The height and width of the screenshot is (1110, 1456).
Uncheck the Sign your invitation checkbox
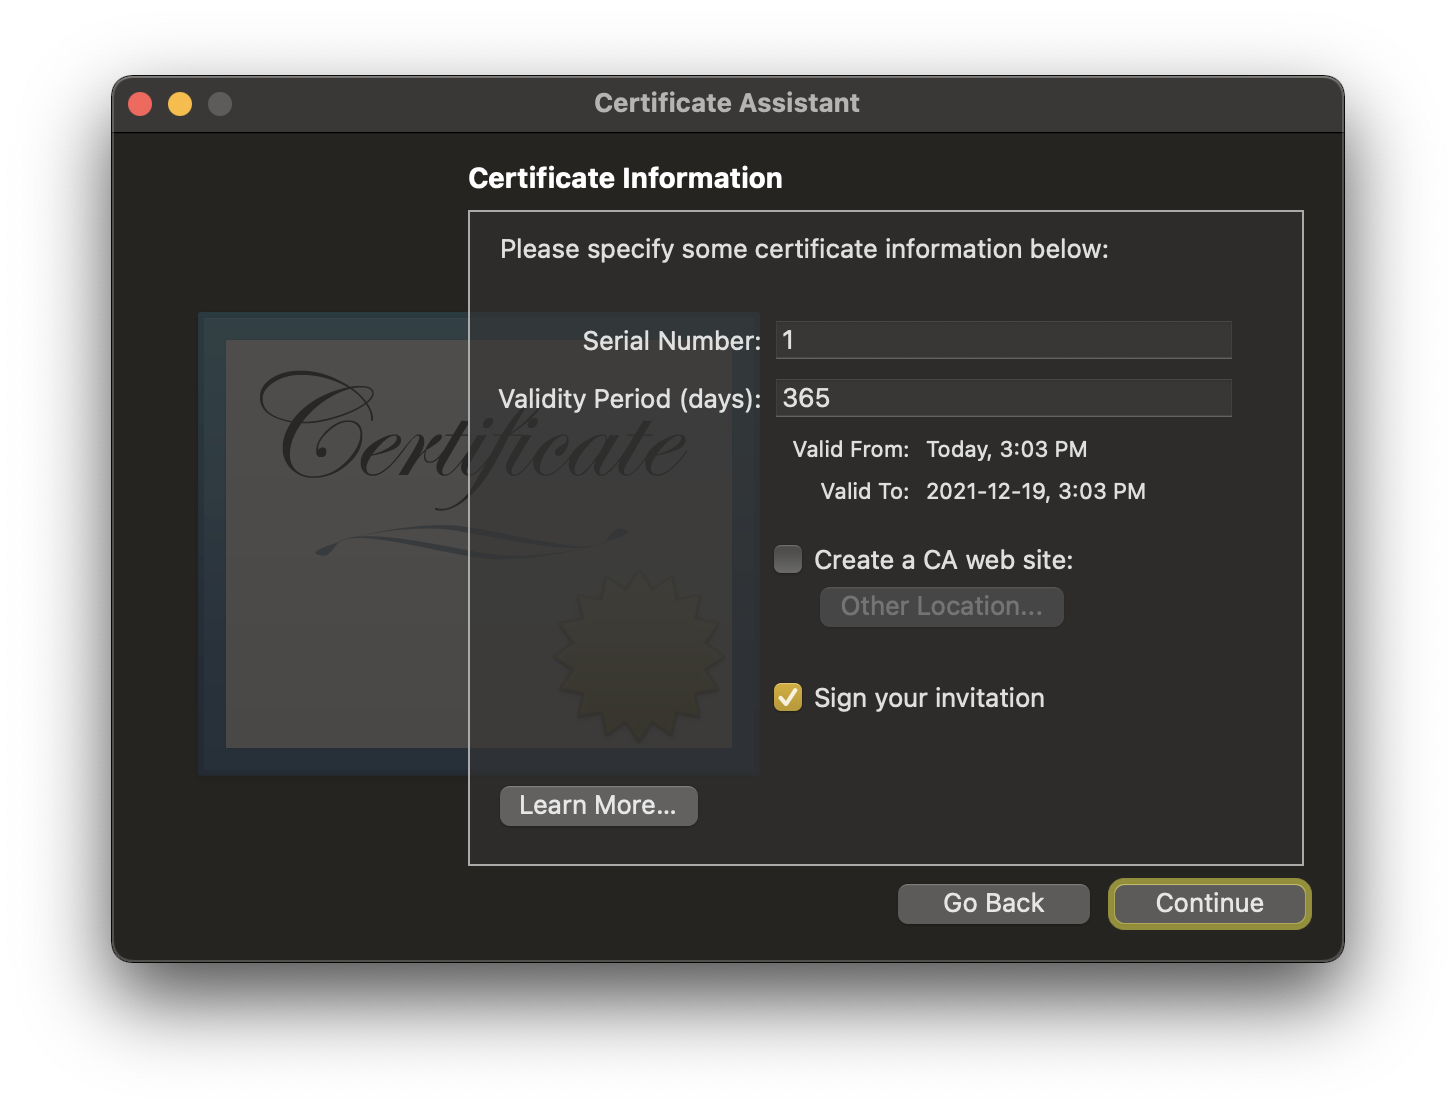788,697
